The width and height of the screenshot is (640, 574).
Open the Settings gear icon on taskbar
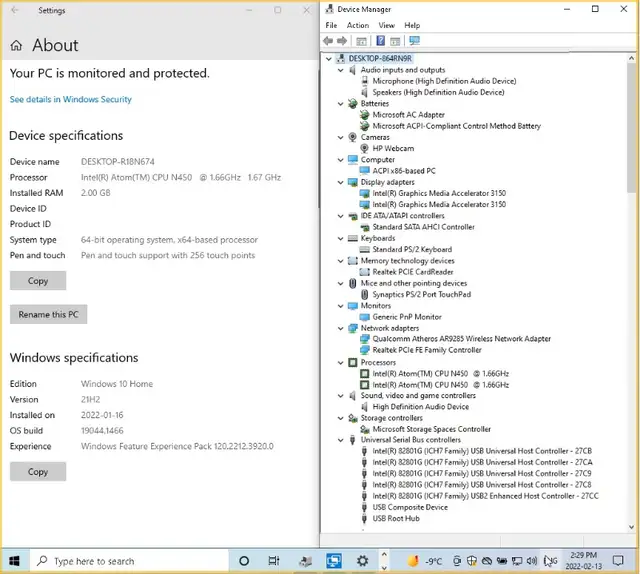tap(362, 561)
